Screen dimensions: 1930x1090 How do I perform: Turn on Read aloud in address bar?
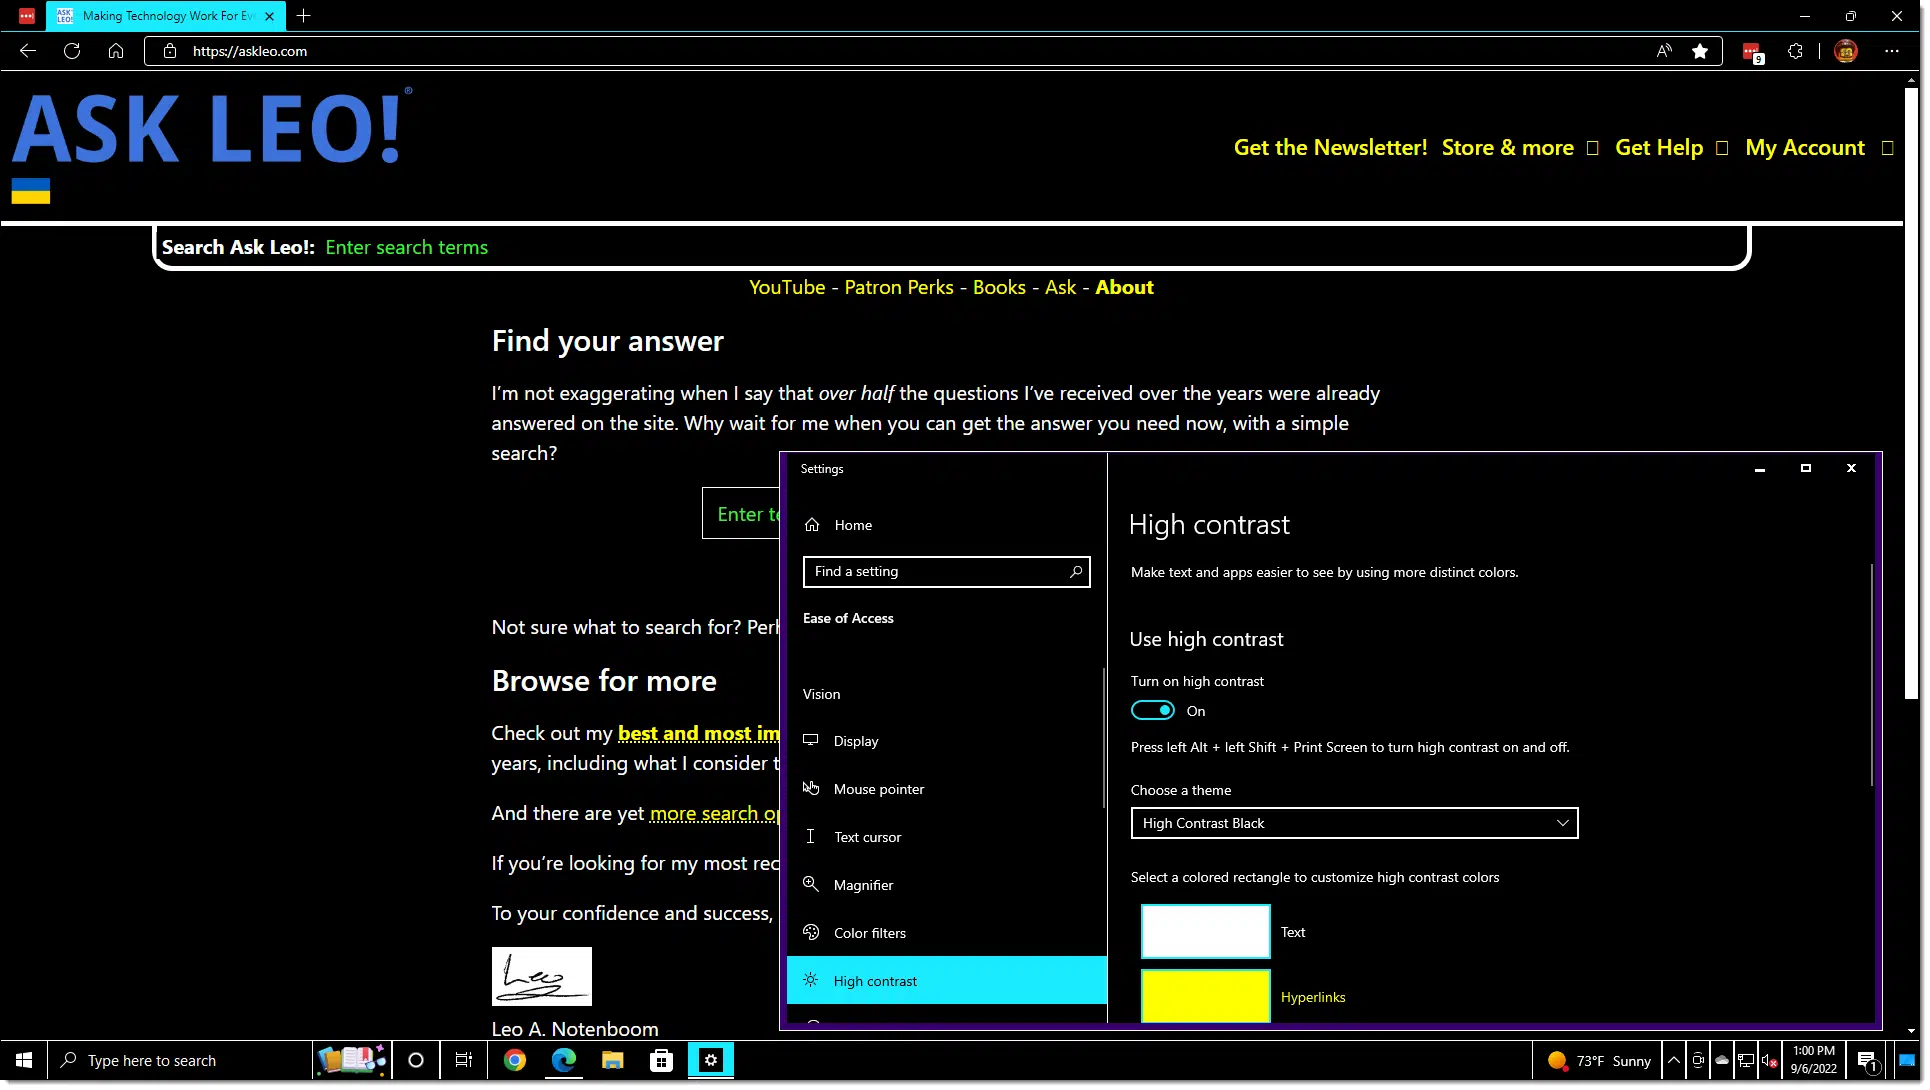[1664, 51]
